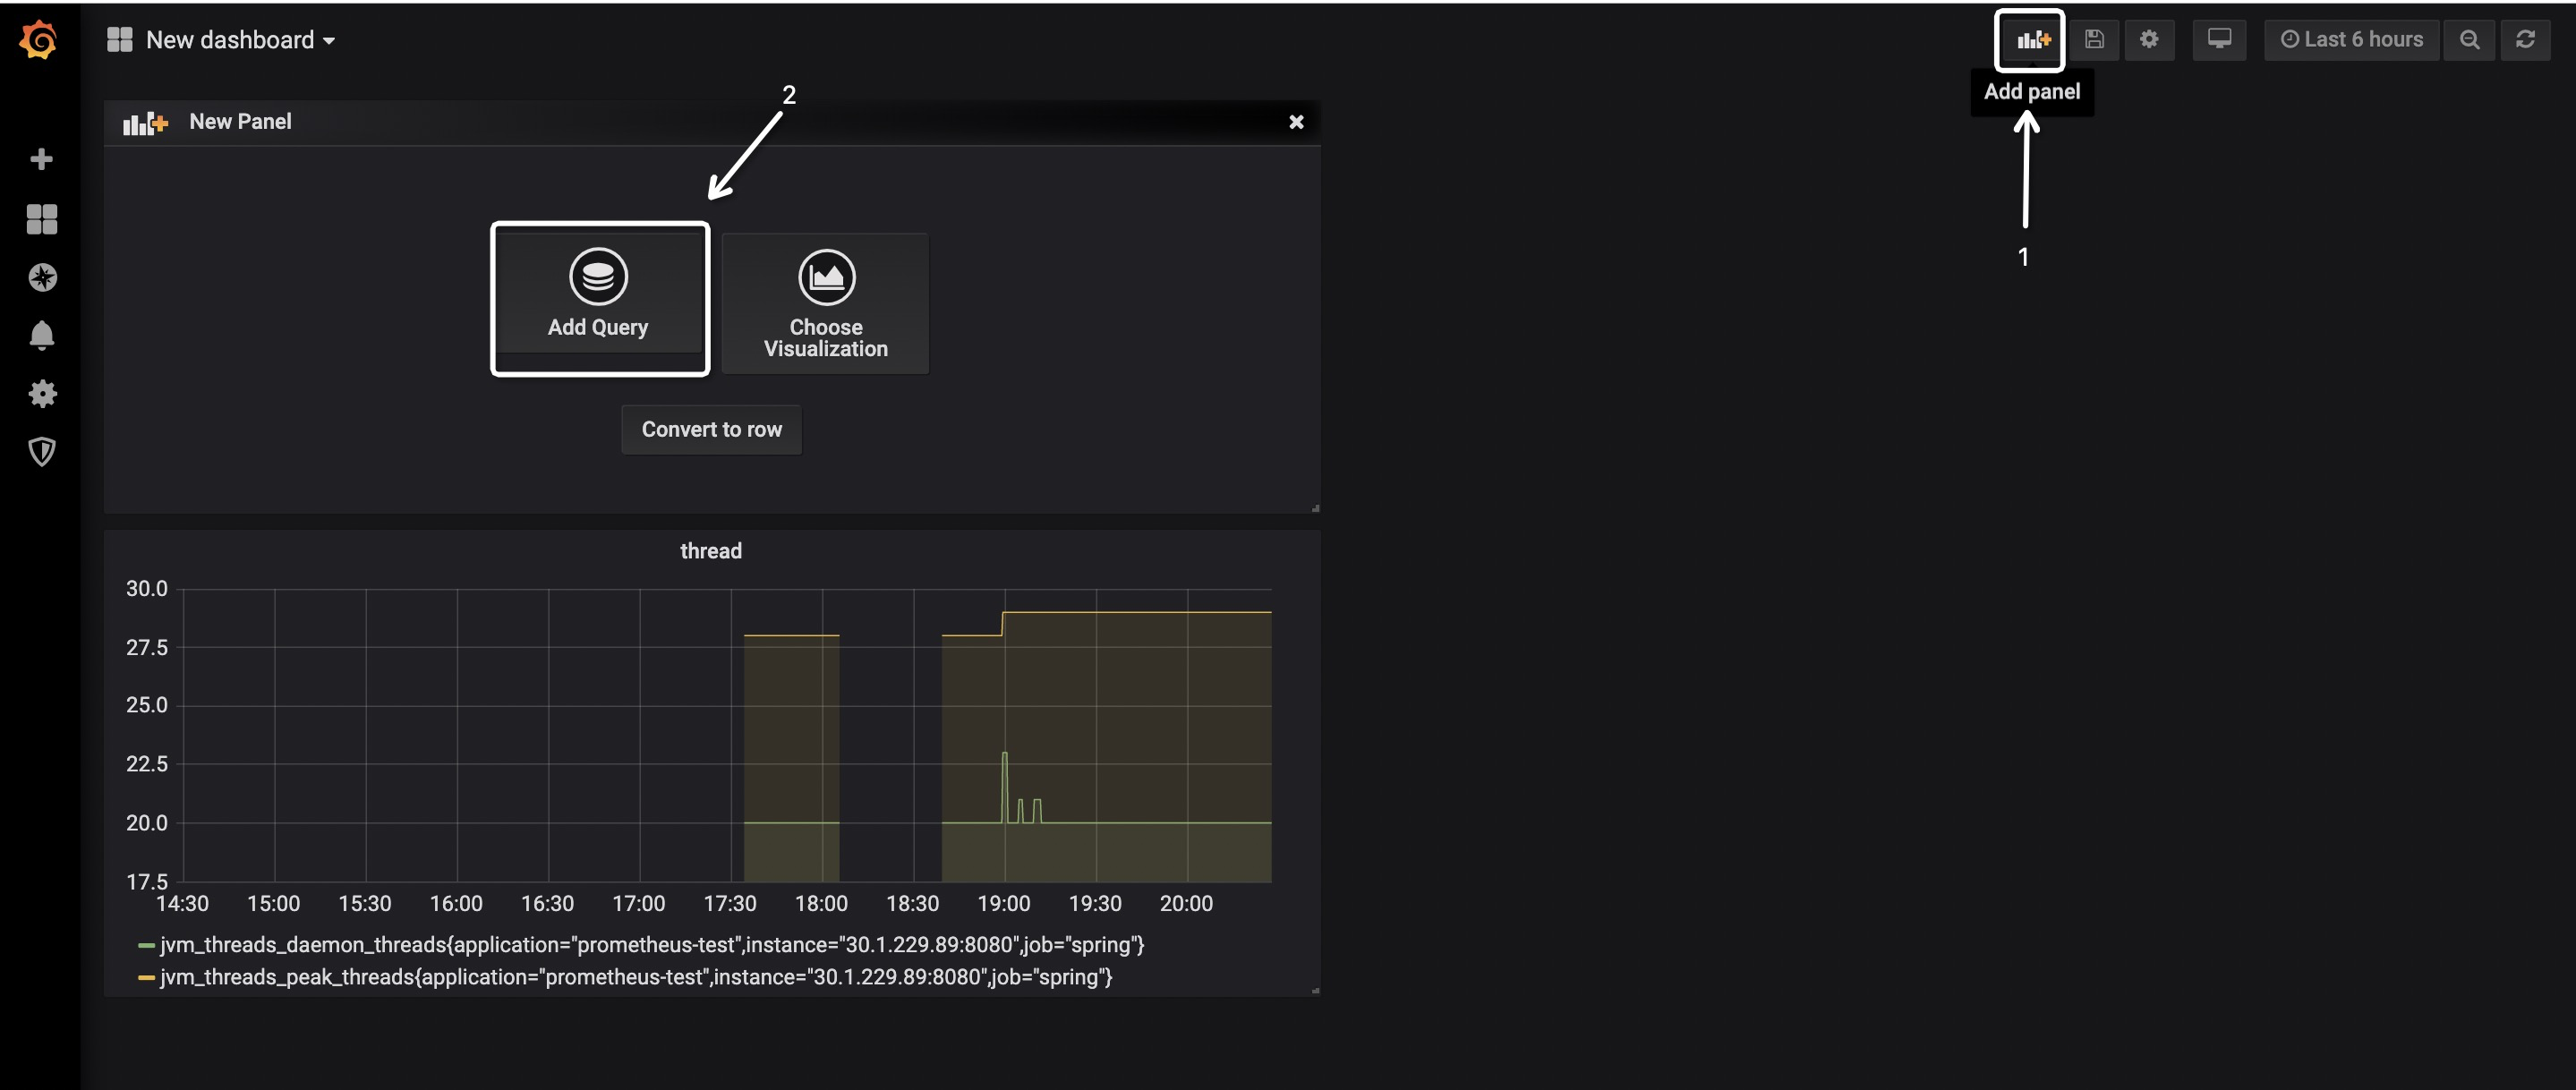Click the Choose Visualization button
Image resolution: width=2576 pixels, height=1090 pixels.
tap(825, 304)
